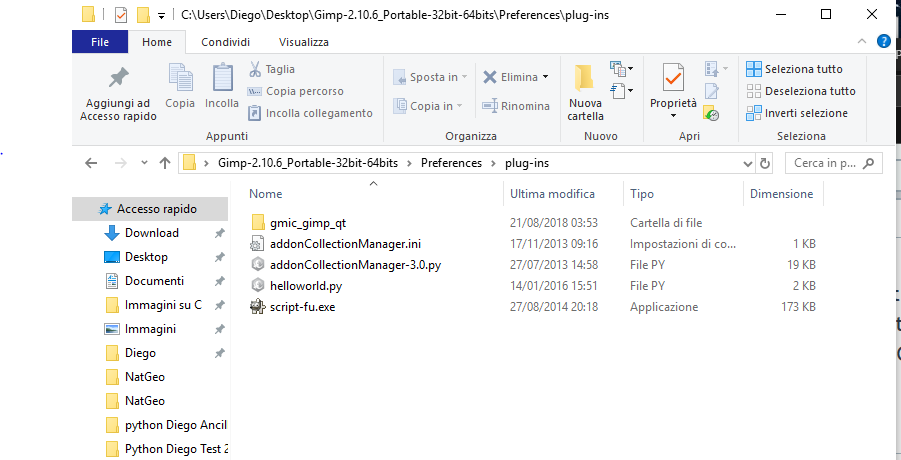Collapse the ribbon with the chevron
The image size is (901, 460).
click(x=861, y=41)
